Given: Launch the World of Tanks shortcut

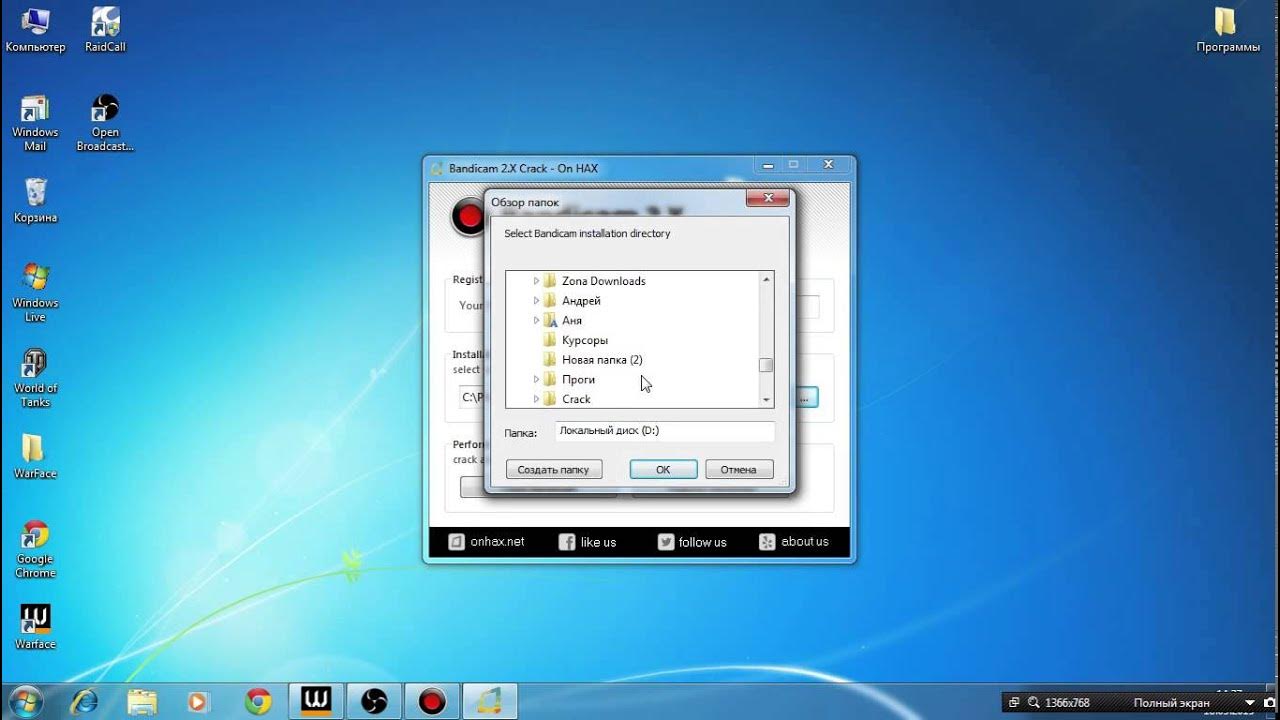Looking at the screenshot, I should [x=35, y=378].
